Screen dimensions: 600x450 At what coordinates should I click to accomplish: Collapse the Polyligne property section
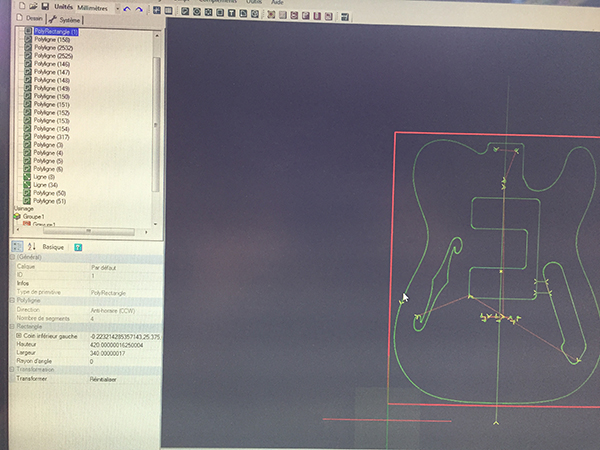coord(12,300)
